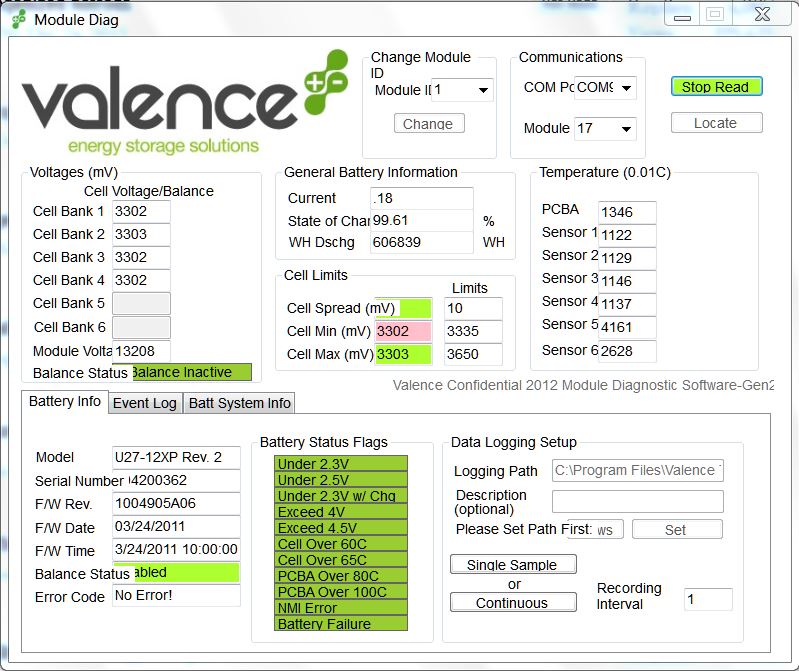This screenshot has width=799, height=671.
Task: Click the Current value field
Action: coord(422,198)
